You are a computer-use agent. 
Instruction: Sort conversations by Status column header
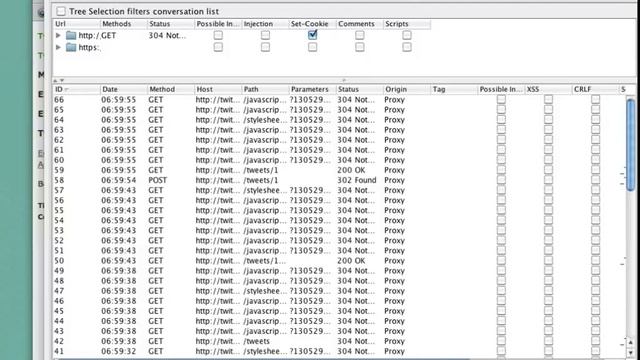pos(360,89)
